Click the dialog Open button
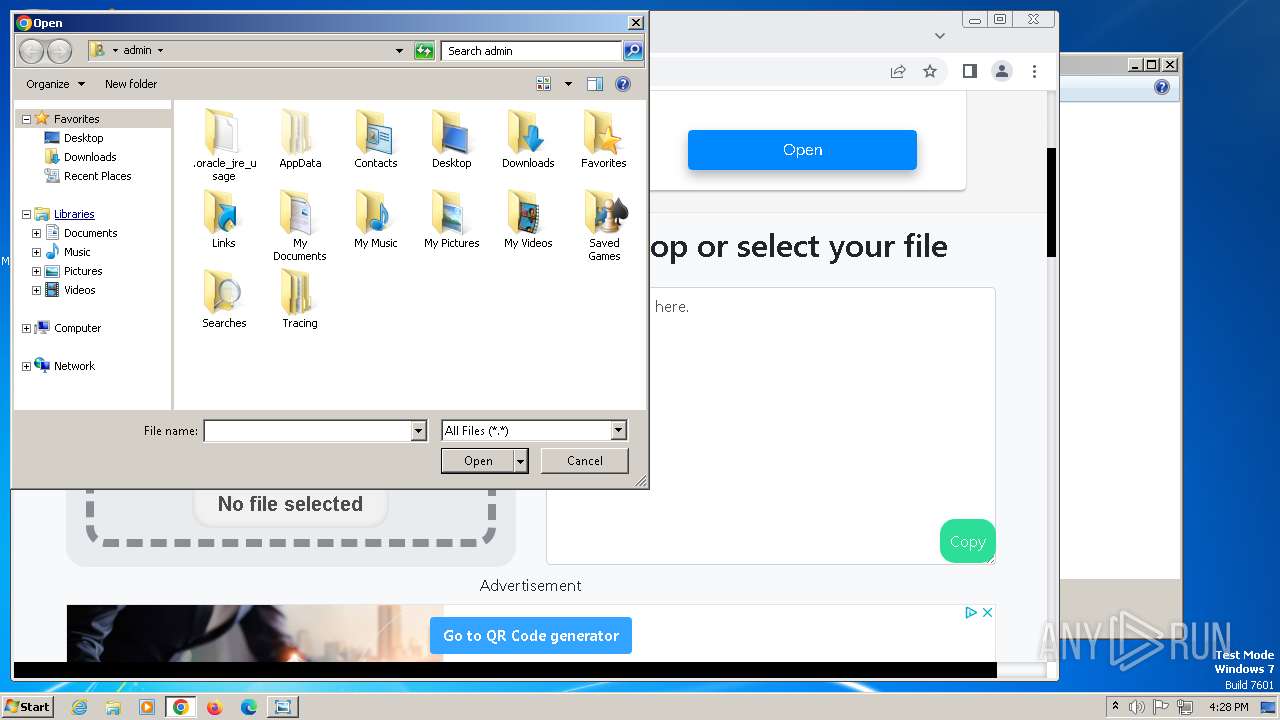Screen dimensions: 1280x720 click(x=478, y=461)
